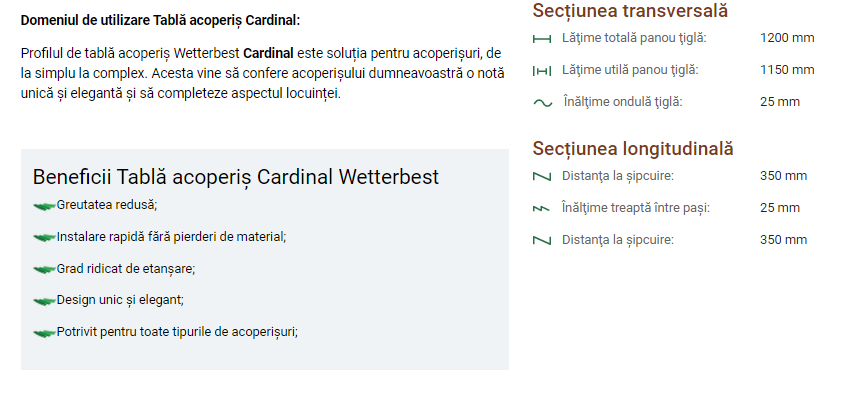This screenshot has width=841, height=393.
Task: Click the first Distanța la șipcuire icon
Action: (542, 176)
